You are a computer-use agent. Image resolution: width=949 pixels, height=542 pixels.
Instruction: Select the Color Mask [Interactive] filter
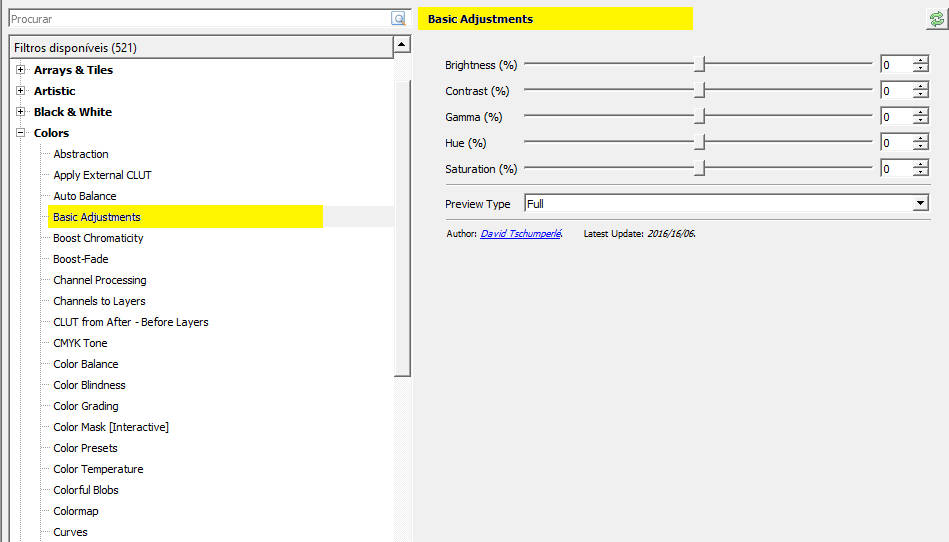point(111,427)
